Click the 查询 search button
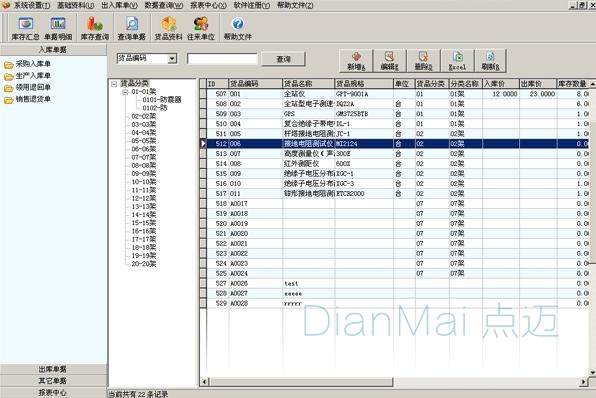The image size is (596, 398). point(284,59)
